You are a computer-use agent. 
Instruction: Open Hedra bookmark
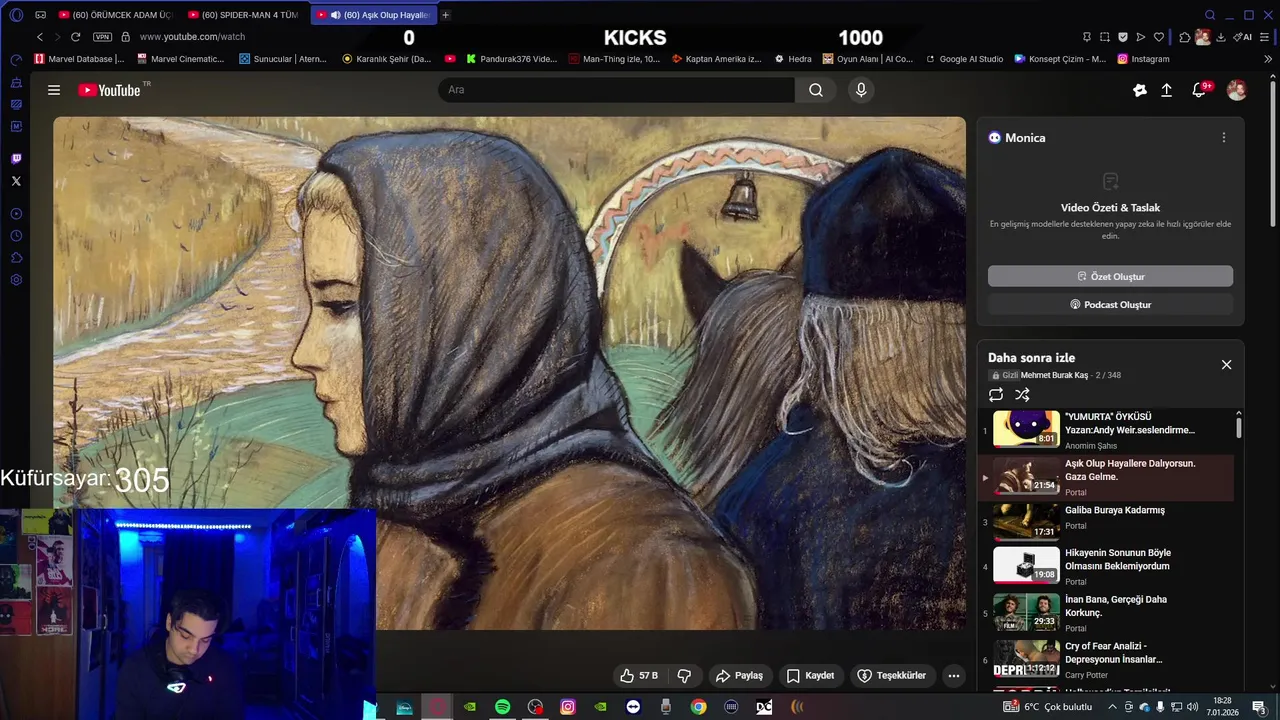(793, 59)
